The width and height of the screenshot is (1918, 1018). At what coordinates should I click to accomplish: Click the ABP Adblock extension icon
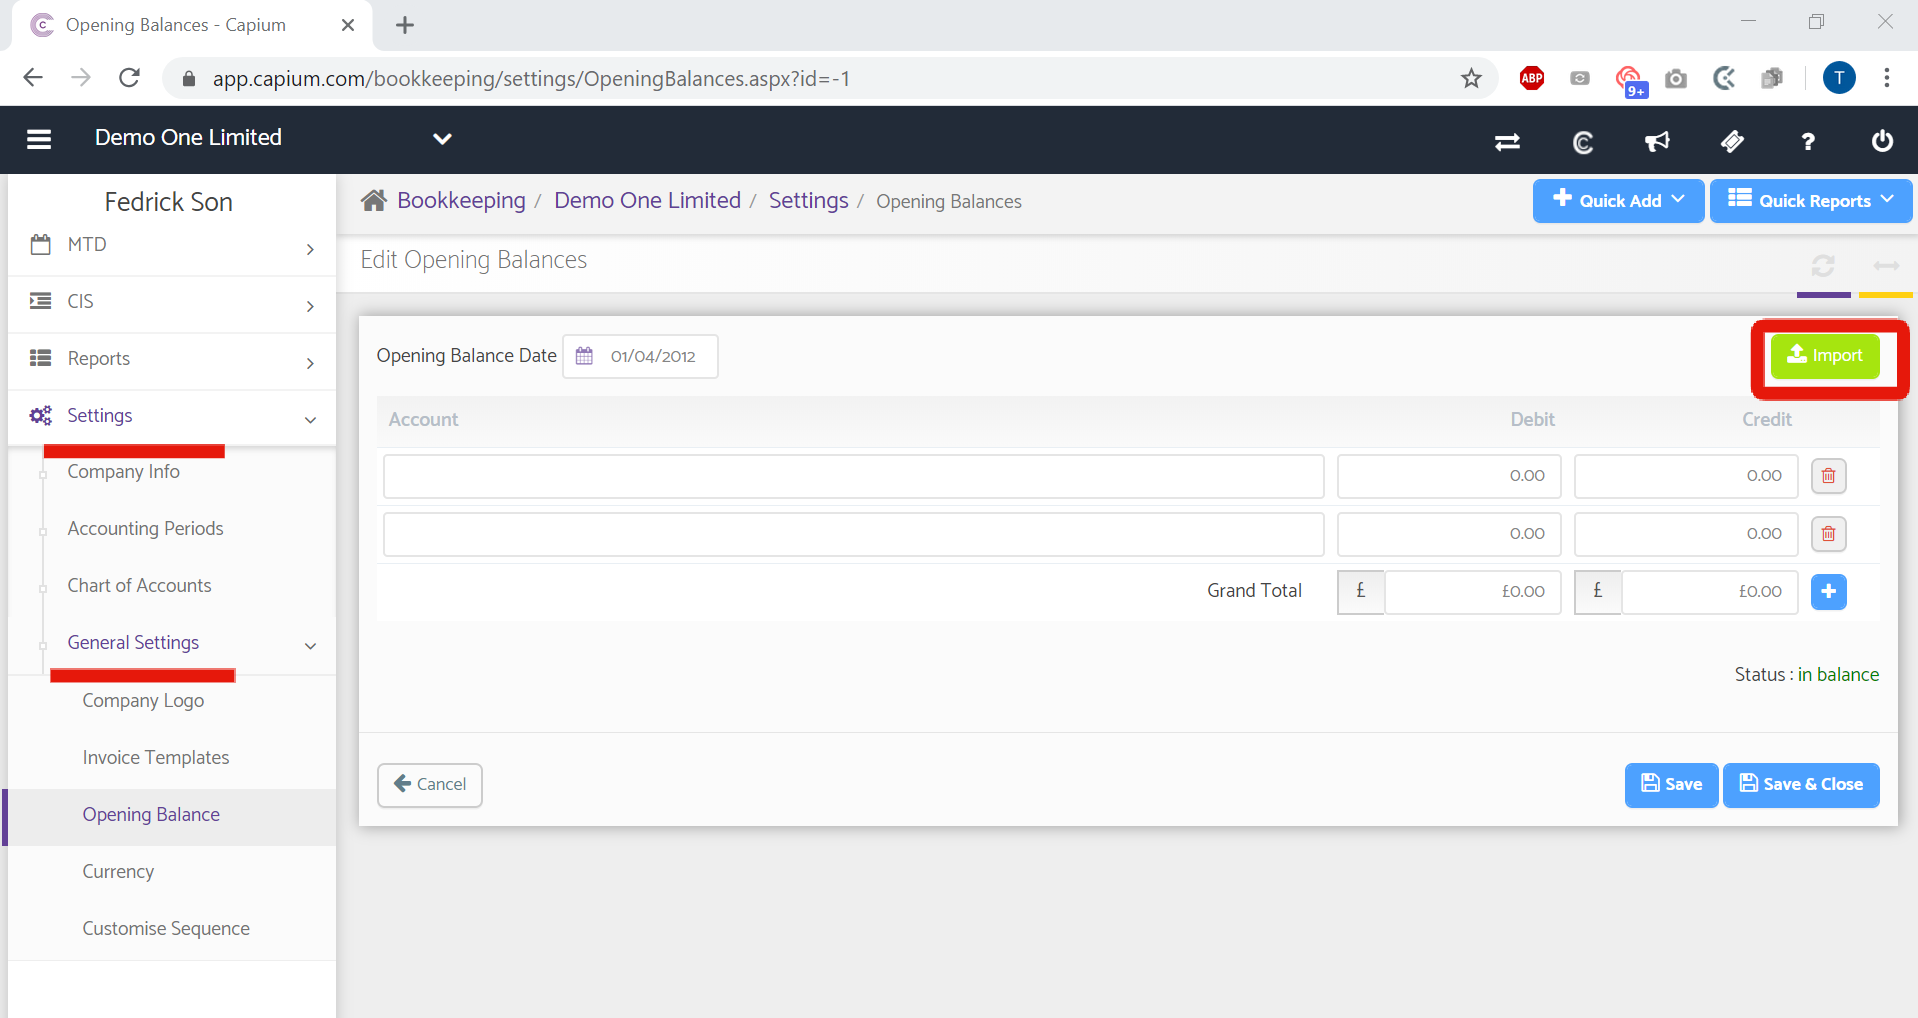pos(1531,78)
